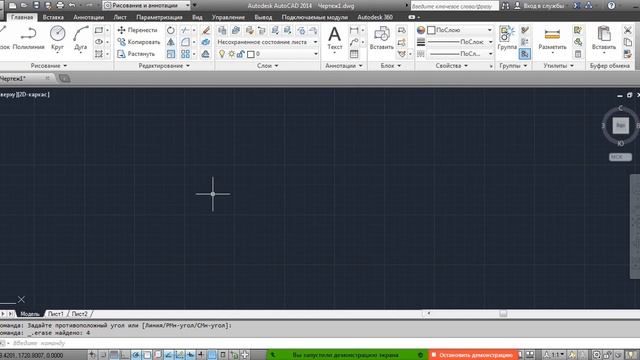Click the Move (Перенести) command
This screenshot has height=360, width=640.
(137, 30)
